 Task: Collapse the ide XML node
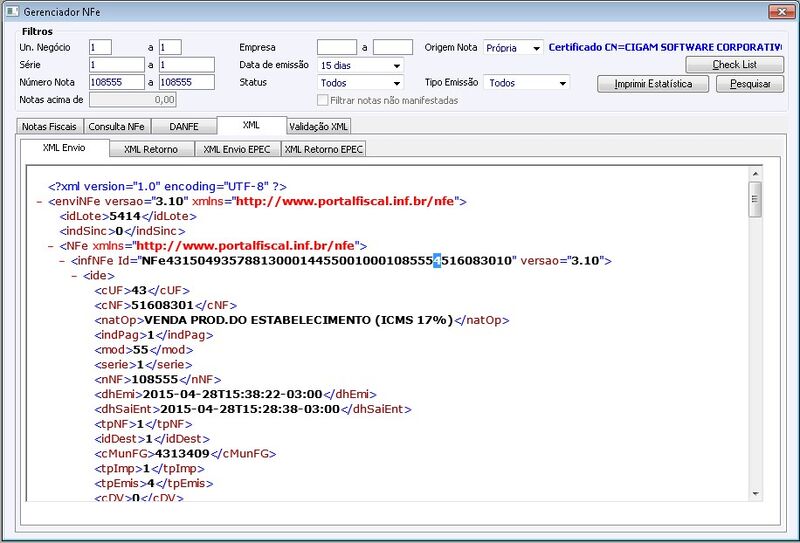[x=74, y=276]
